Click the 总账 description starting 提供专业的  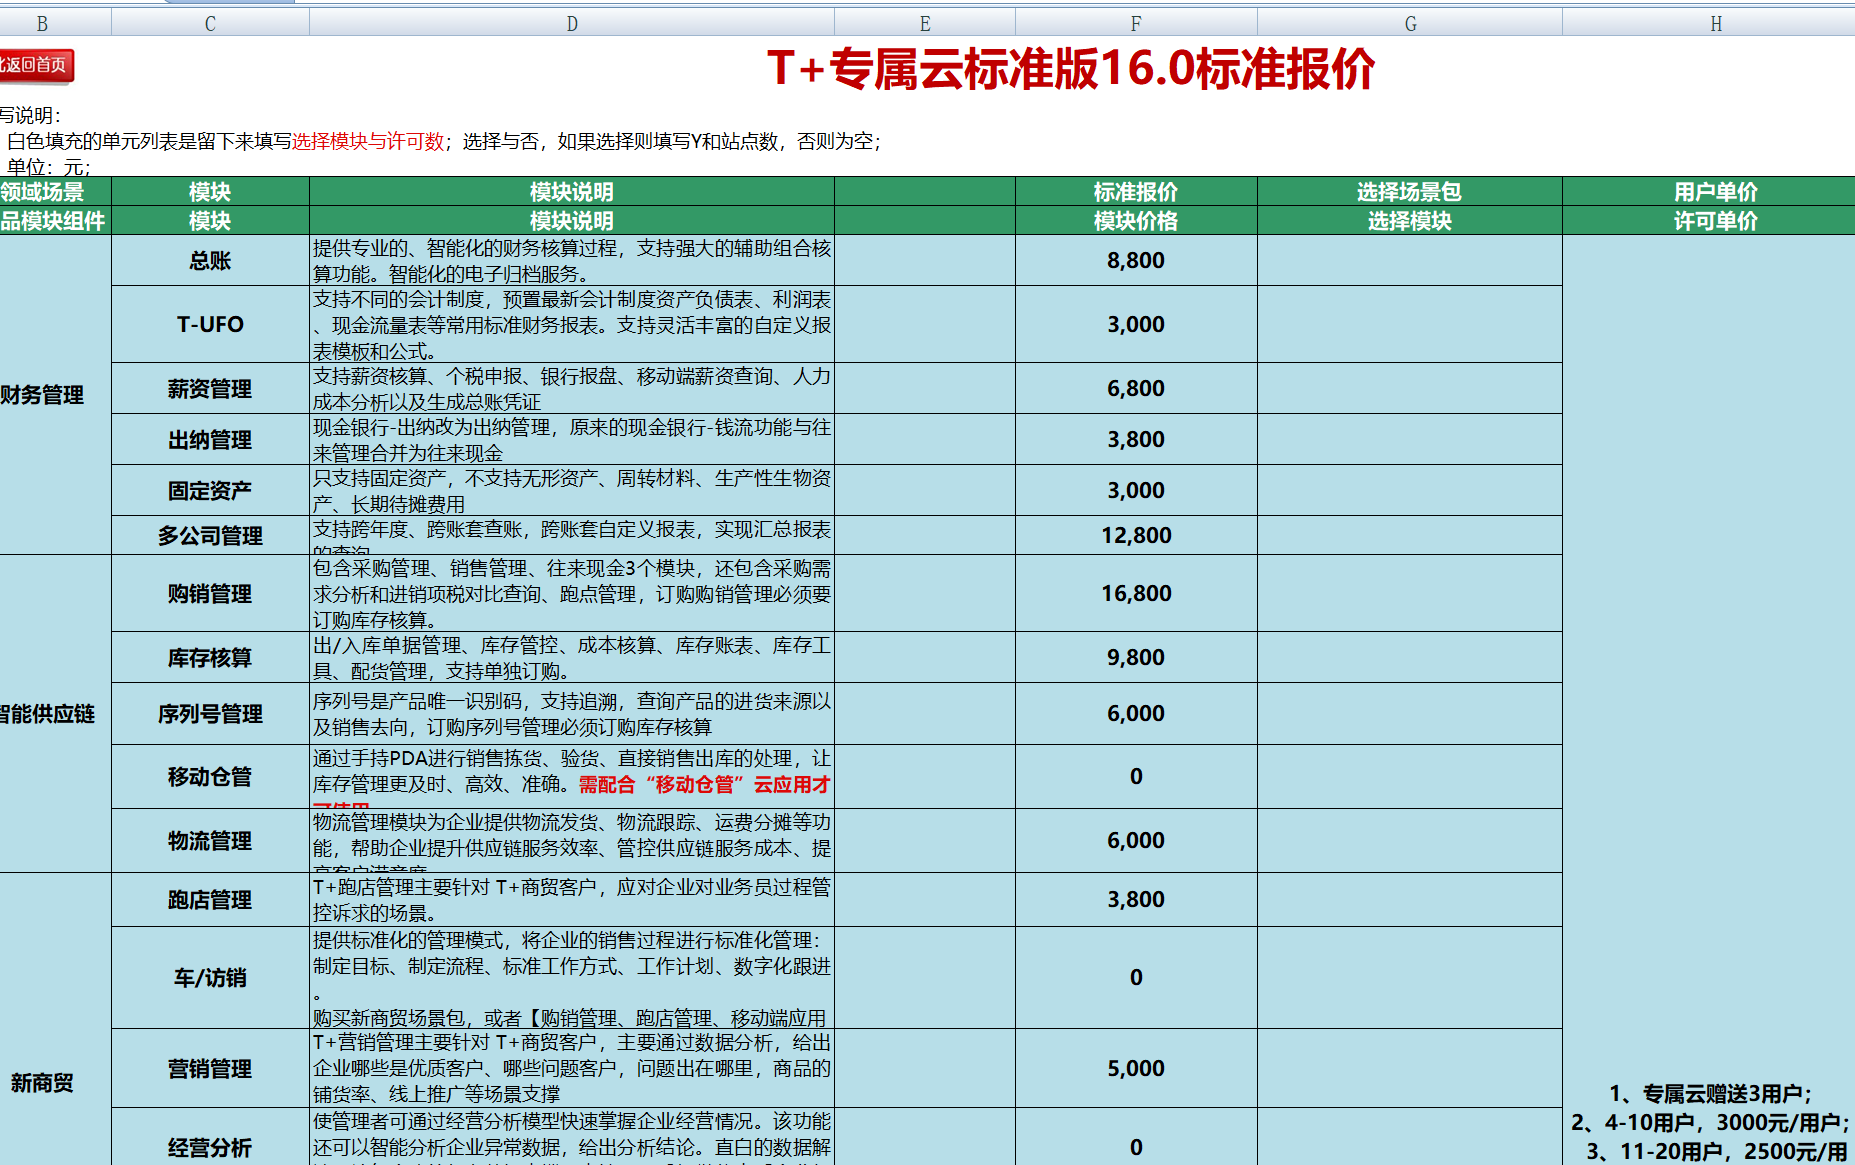(572, 261)
